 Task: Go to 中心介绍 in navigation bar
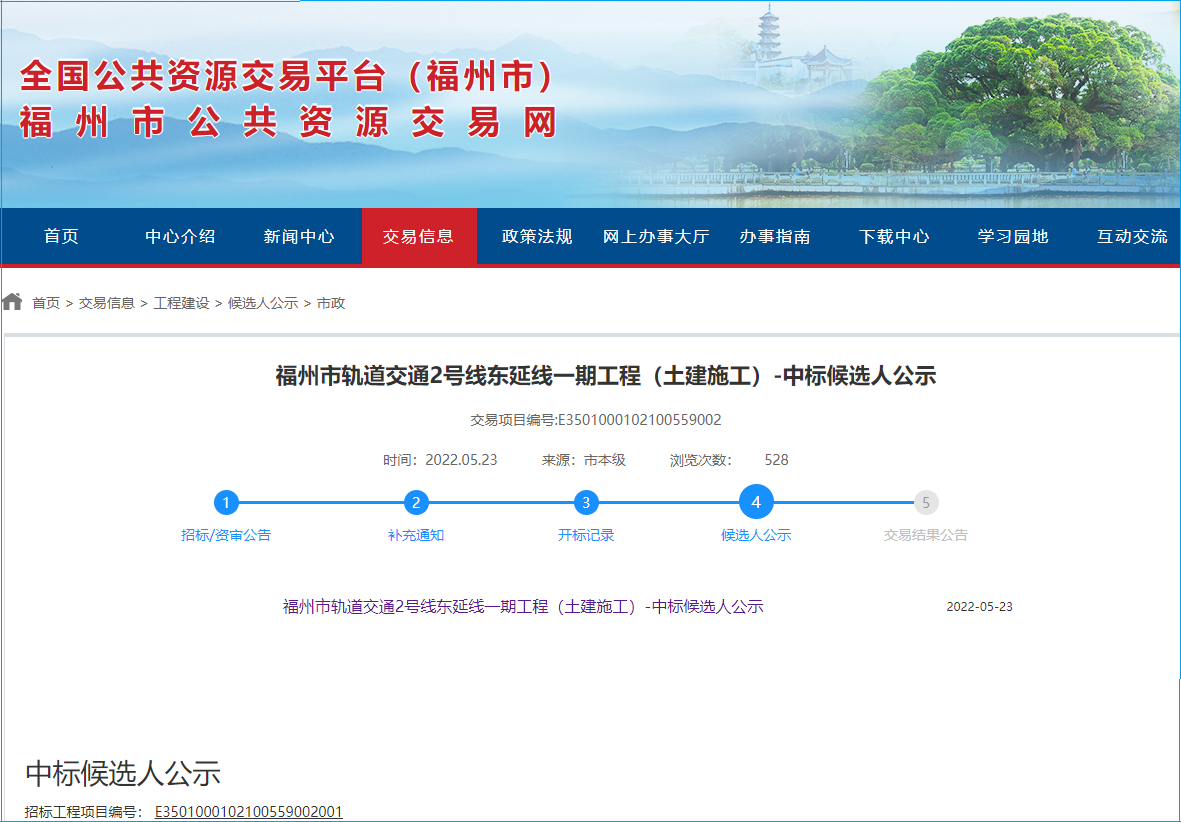point(180,237)
